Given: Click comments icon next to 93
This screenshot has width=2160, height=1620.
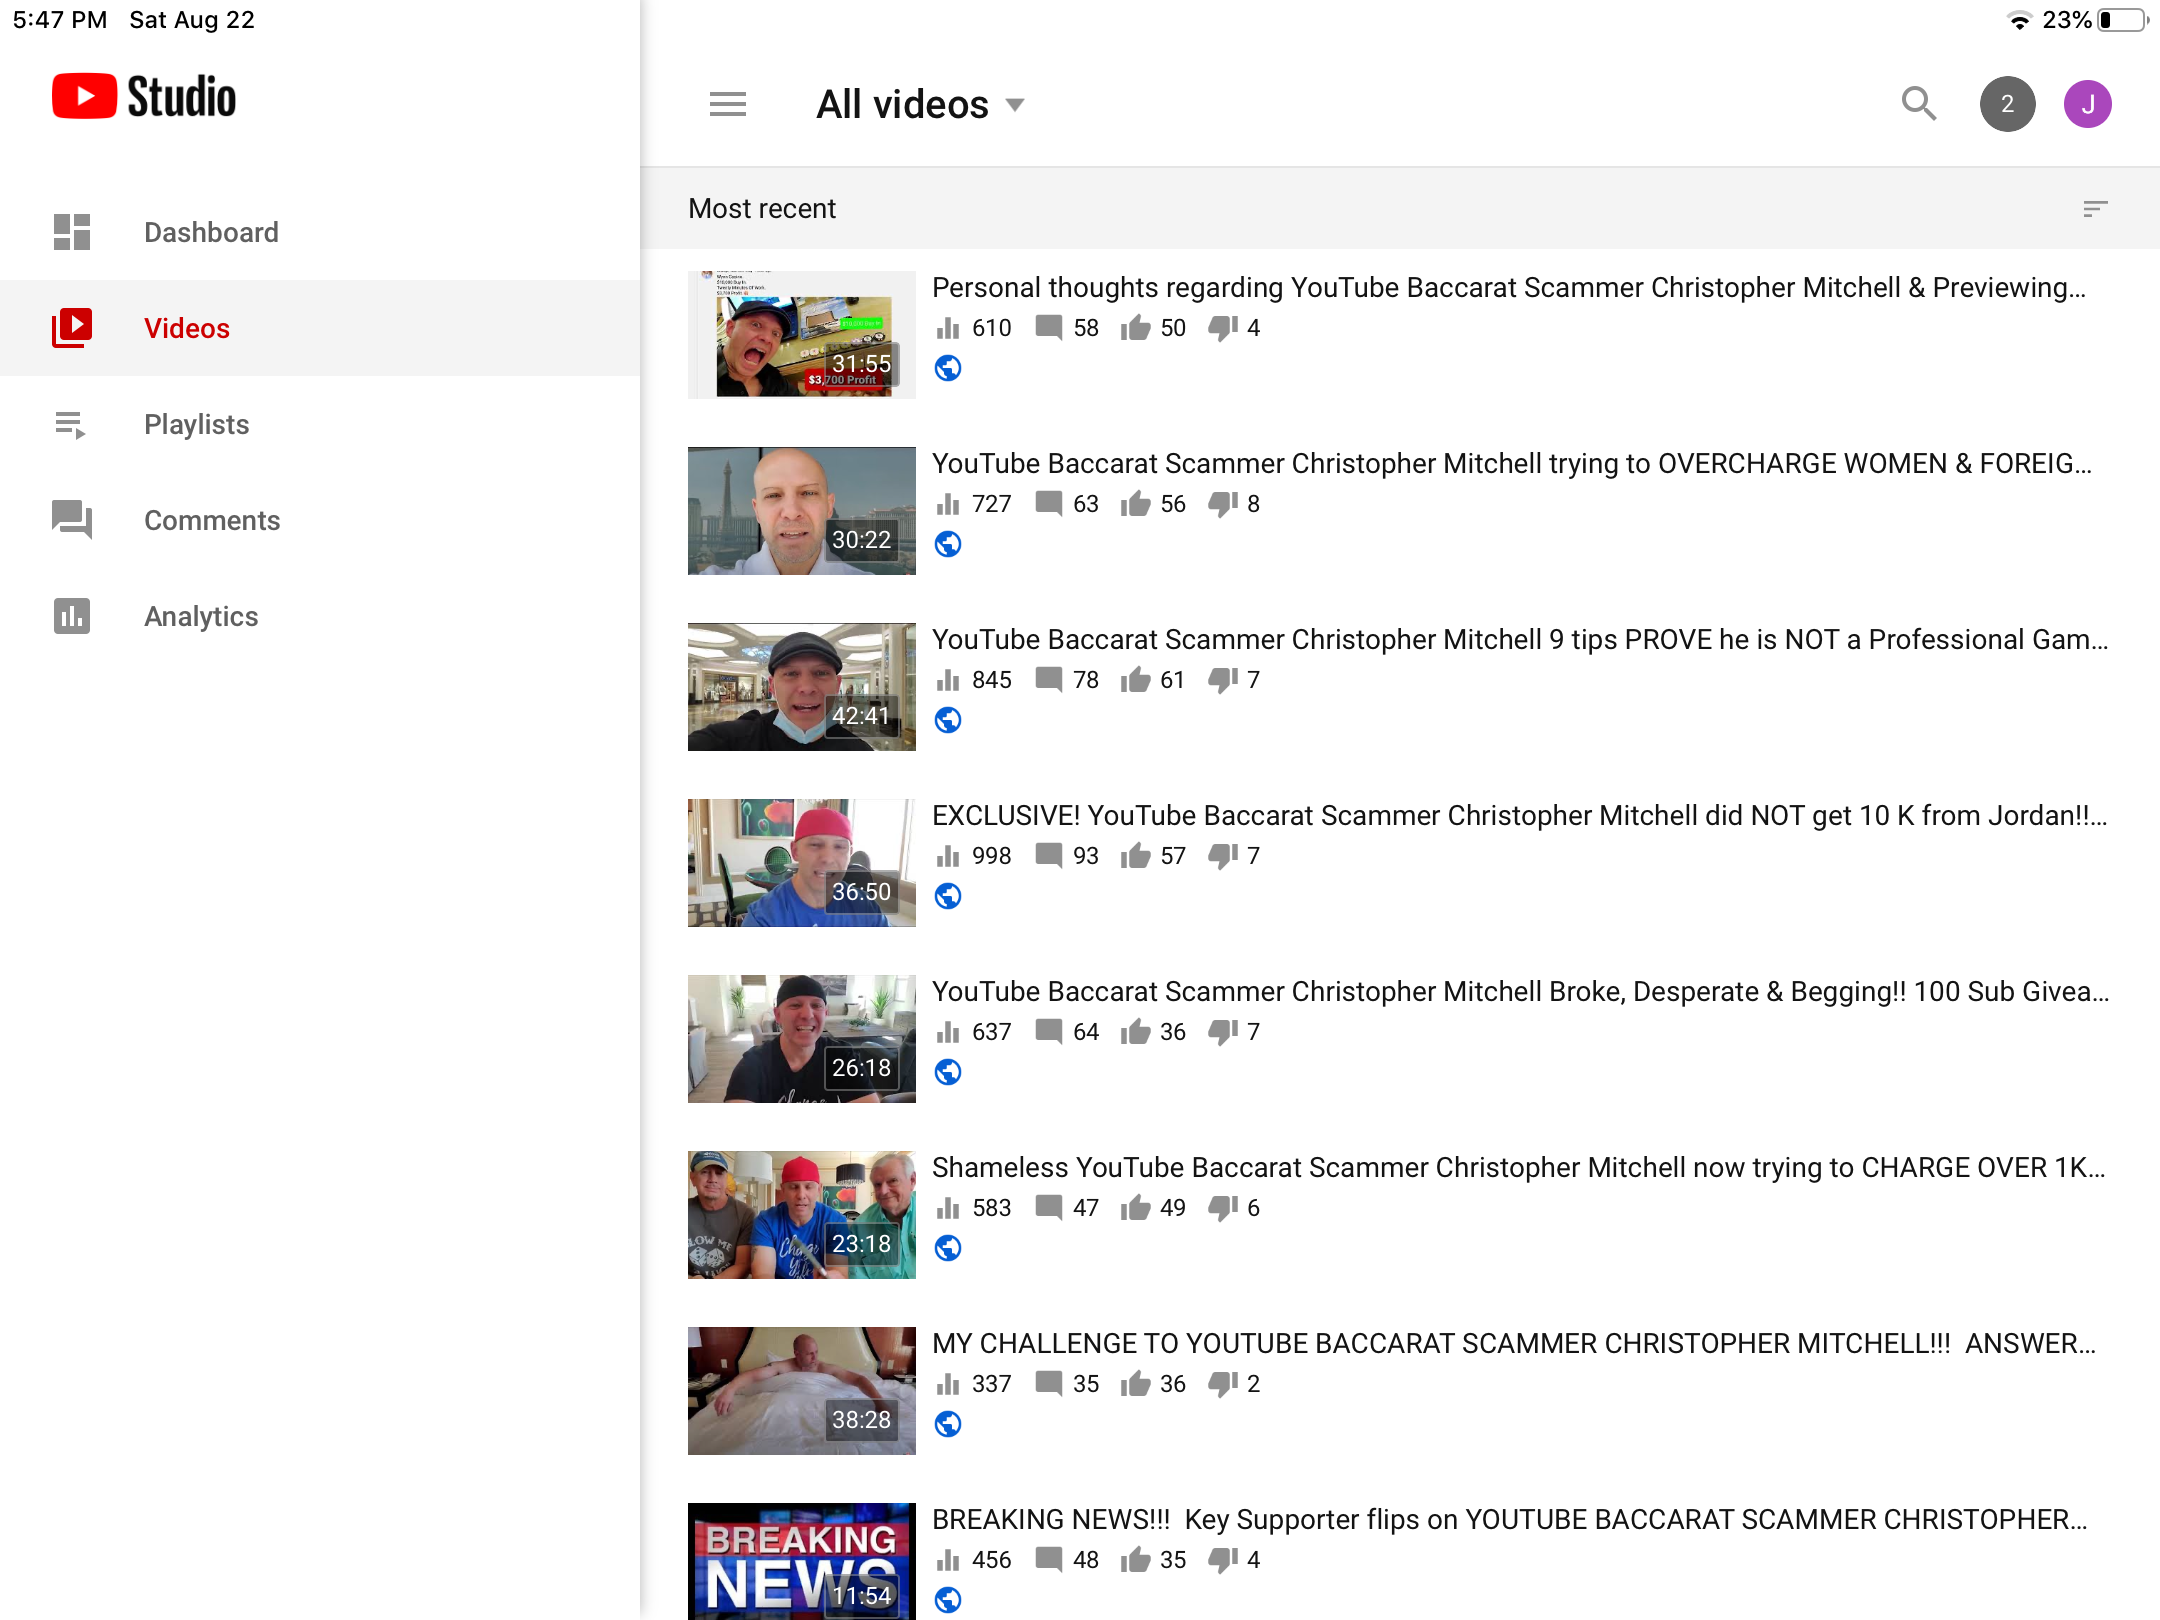Looking at the screenshot, I should tap(1048, 856).
